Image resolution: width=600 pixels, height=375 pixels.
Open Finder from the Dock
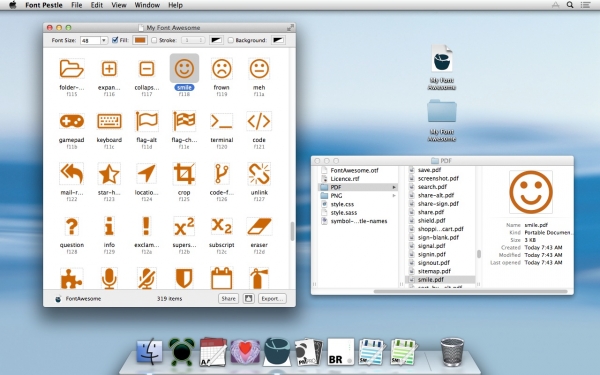point(150,351)
